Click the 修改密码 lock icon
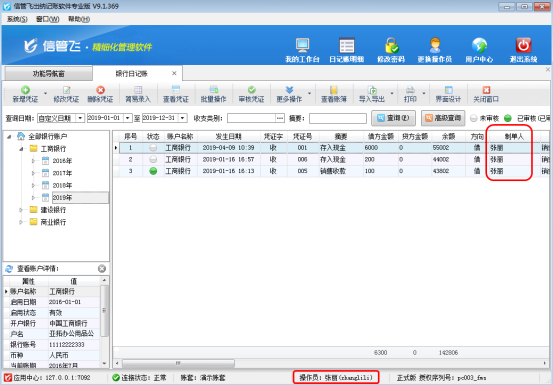 pyautogui.click(x=391, y=45)
